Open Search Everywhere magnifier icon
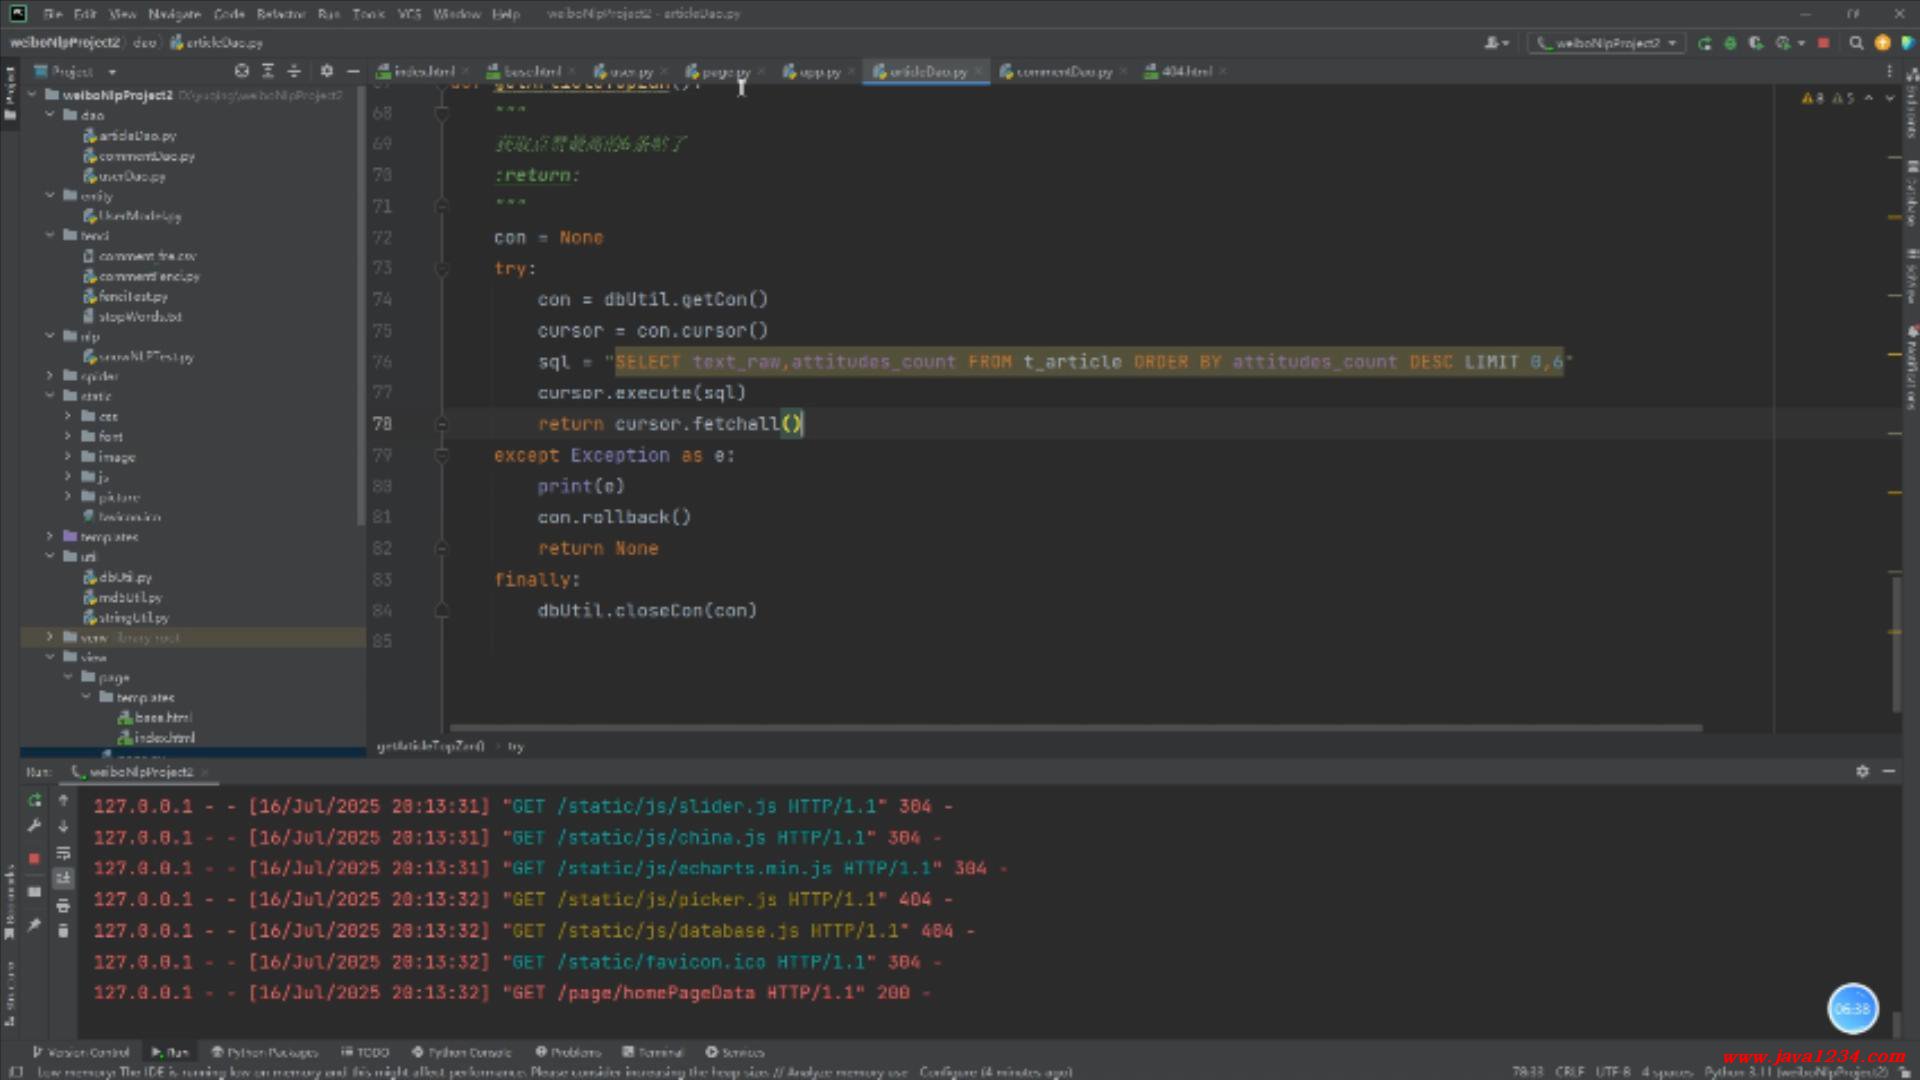Screen dimensions: 1920x1080 (1856, 43)
